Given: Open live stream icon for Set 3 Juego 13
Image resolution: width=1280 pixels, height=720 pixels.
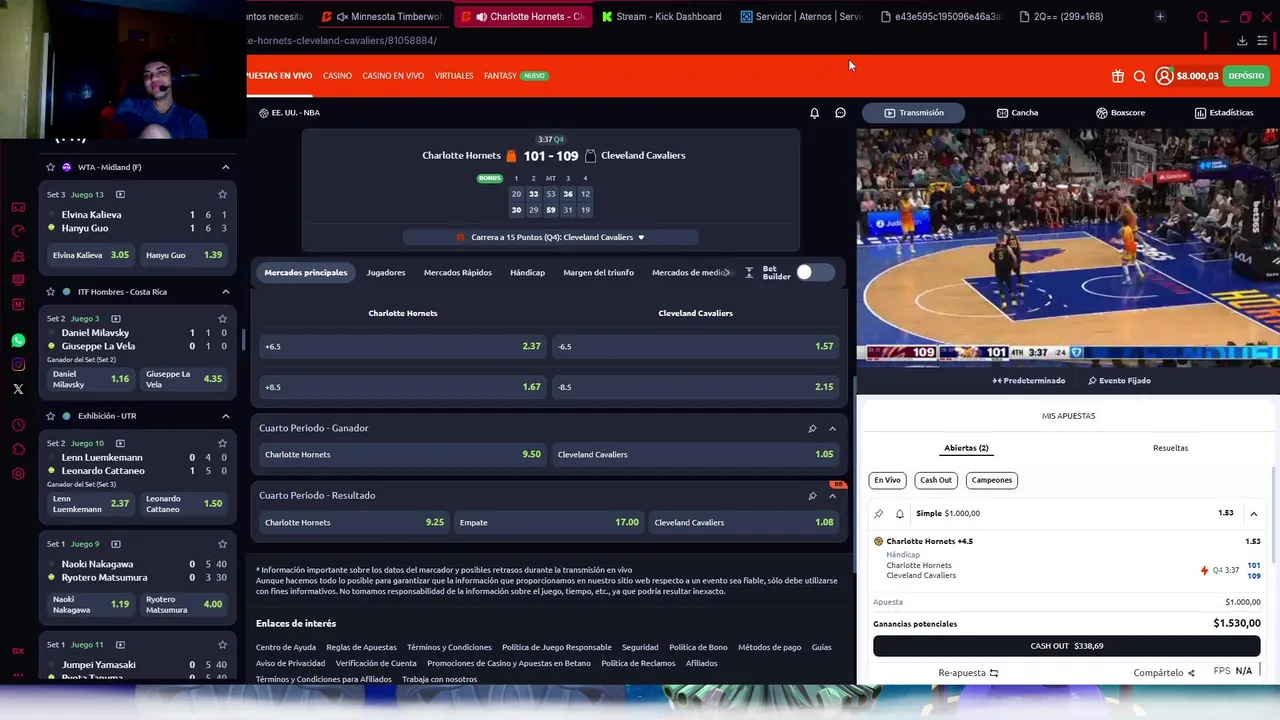Looking at the screenshot, I should point(120,194).
